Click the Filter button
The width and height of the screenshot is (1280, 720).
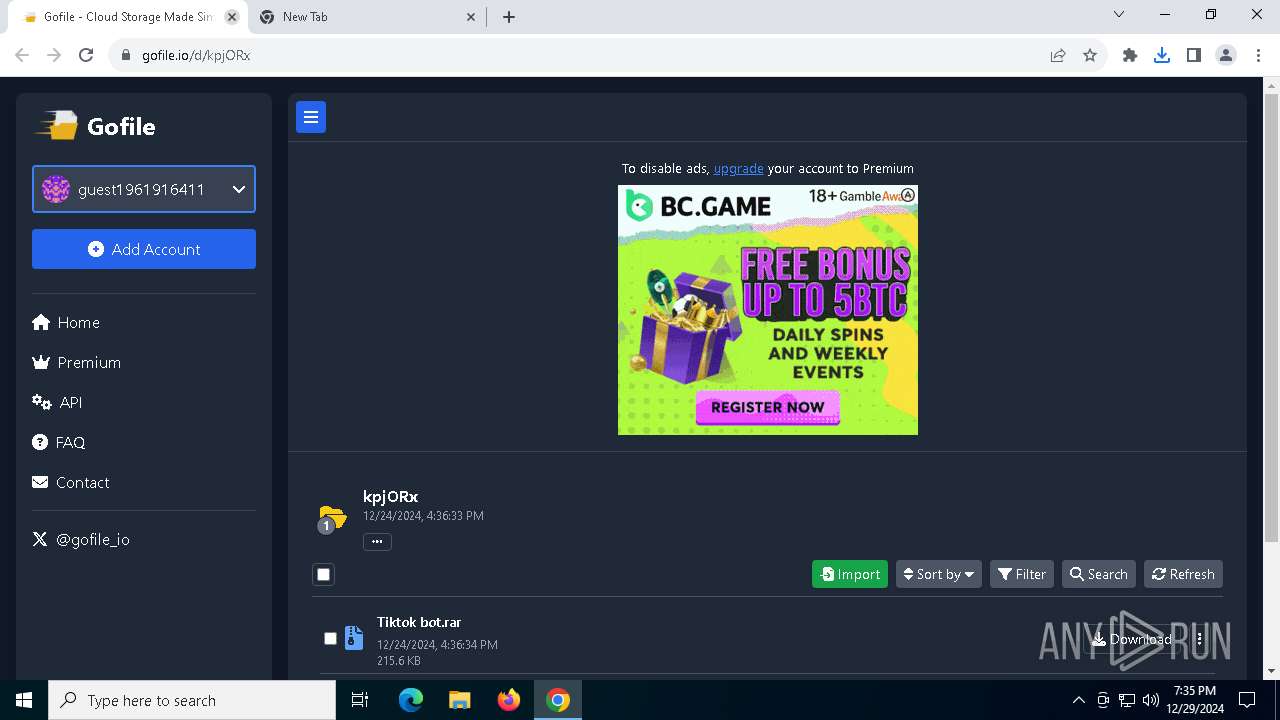1022,574
